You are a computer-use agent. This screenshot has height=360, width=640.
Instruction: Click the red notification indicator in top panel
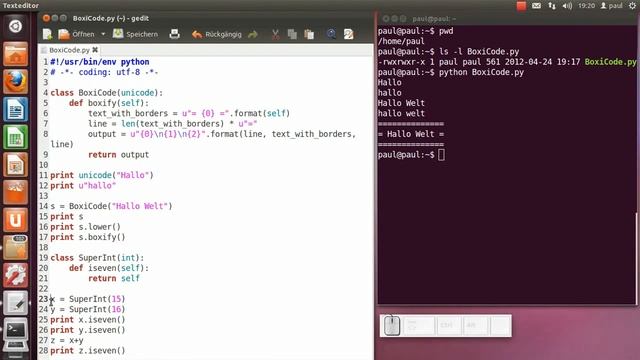[x=521, y=6]
